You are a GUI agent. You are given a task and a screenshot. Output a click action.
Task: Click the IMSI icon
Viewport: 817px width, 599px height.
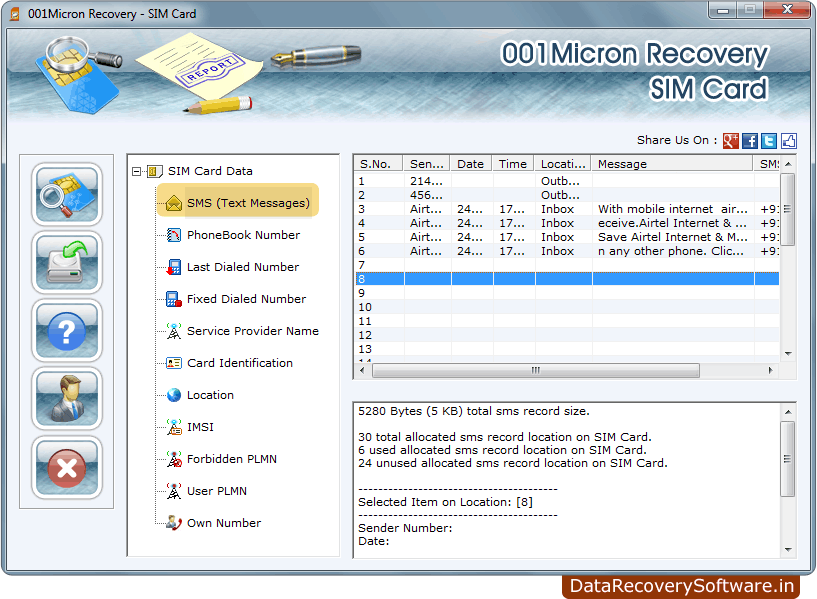click(x=174, y=427)
